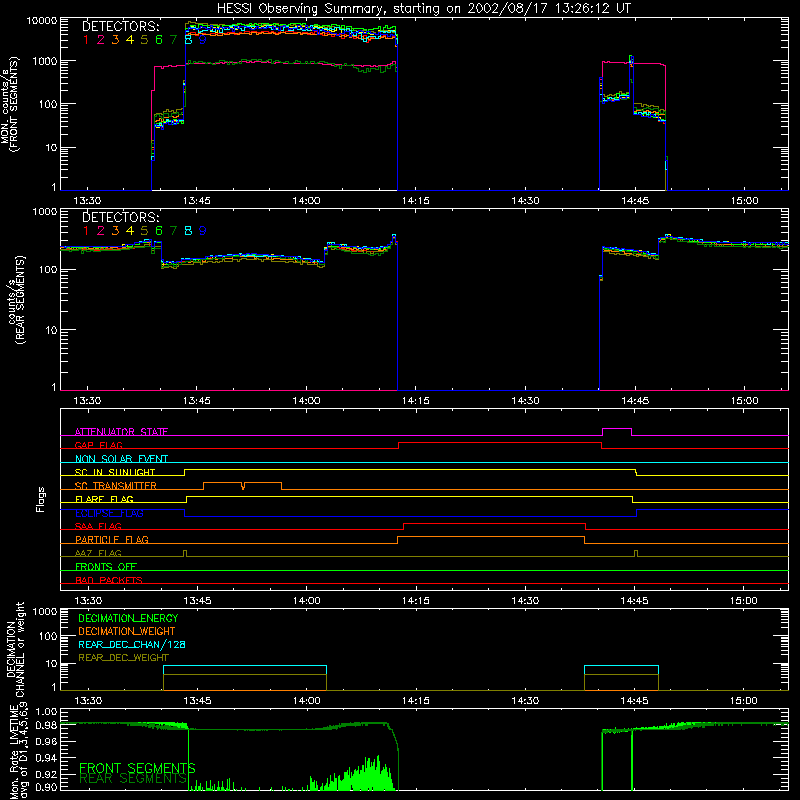Click the 1.00 tick label on livetime axis
The width and height of the screenshot is (800, 800).
click(x=46, y=712)
